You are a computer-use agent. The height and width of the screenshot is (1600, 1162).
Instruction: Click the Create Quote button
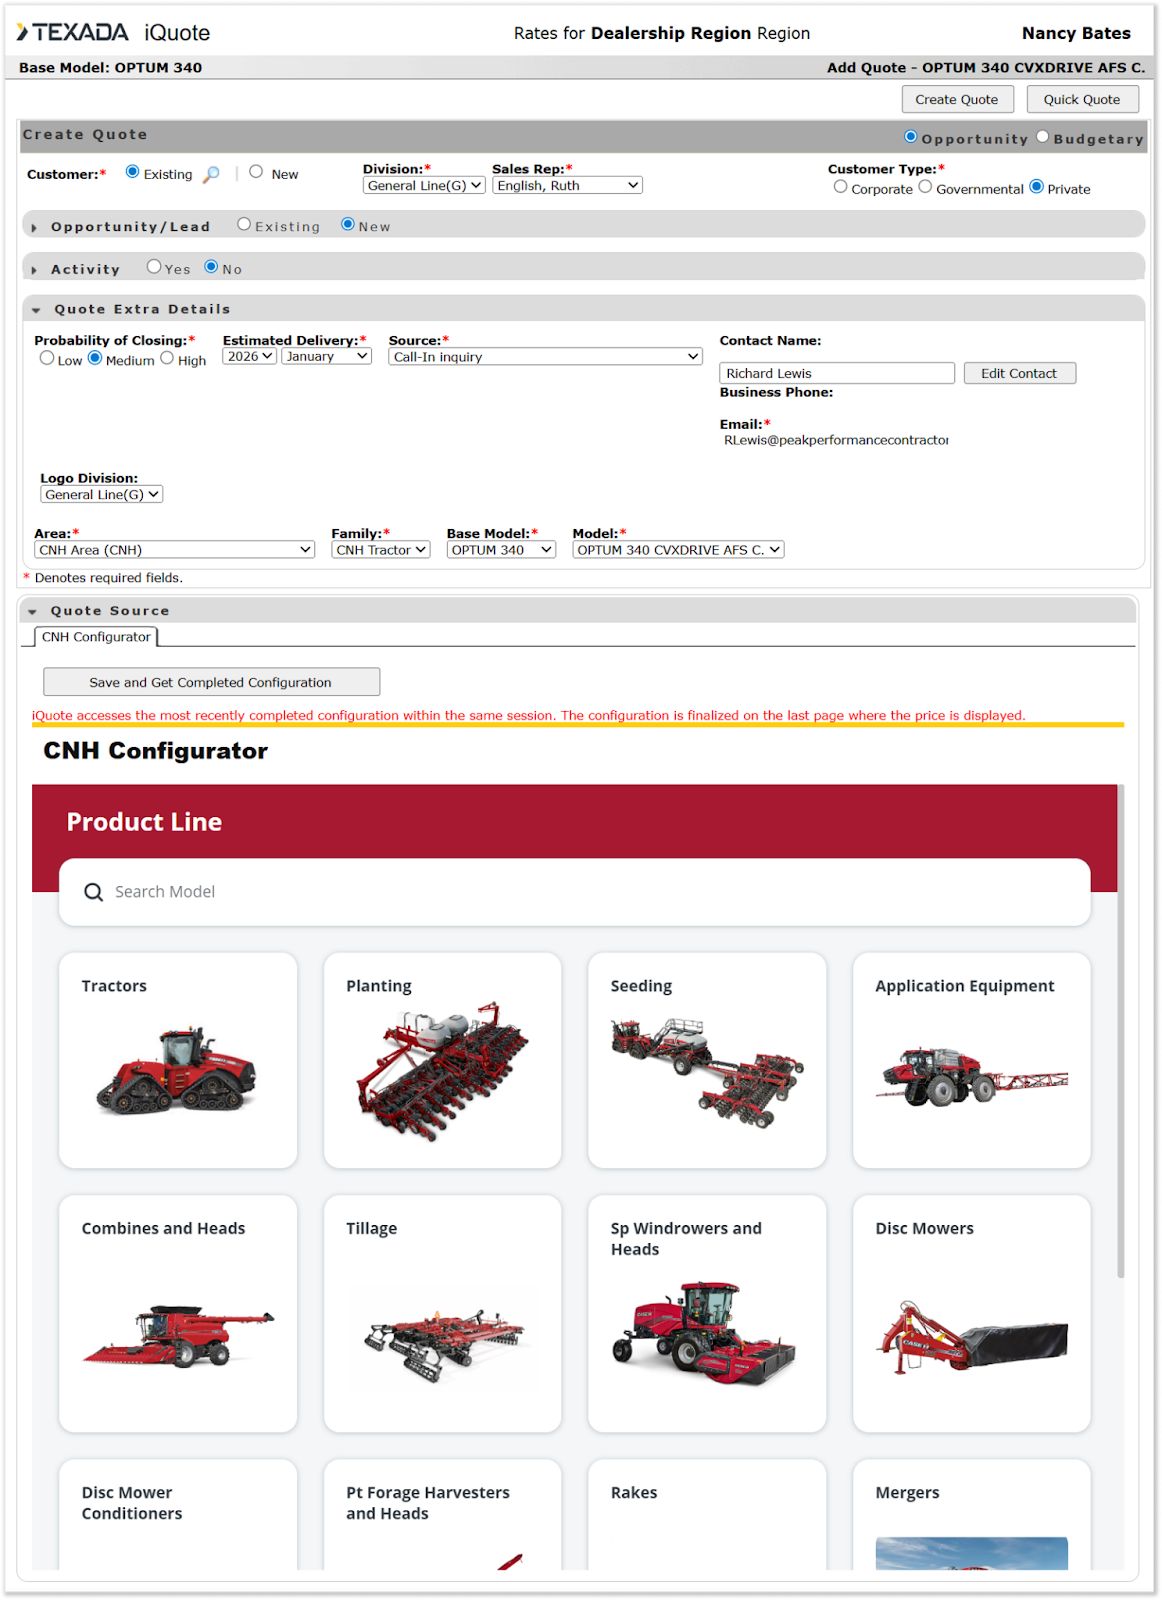click(x=957, y=99)
